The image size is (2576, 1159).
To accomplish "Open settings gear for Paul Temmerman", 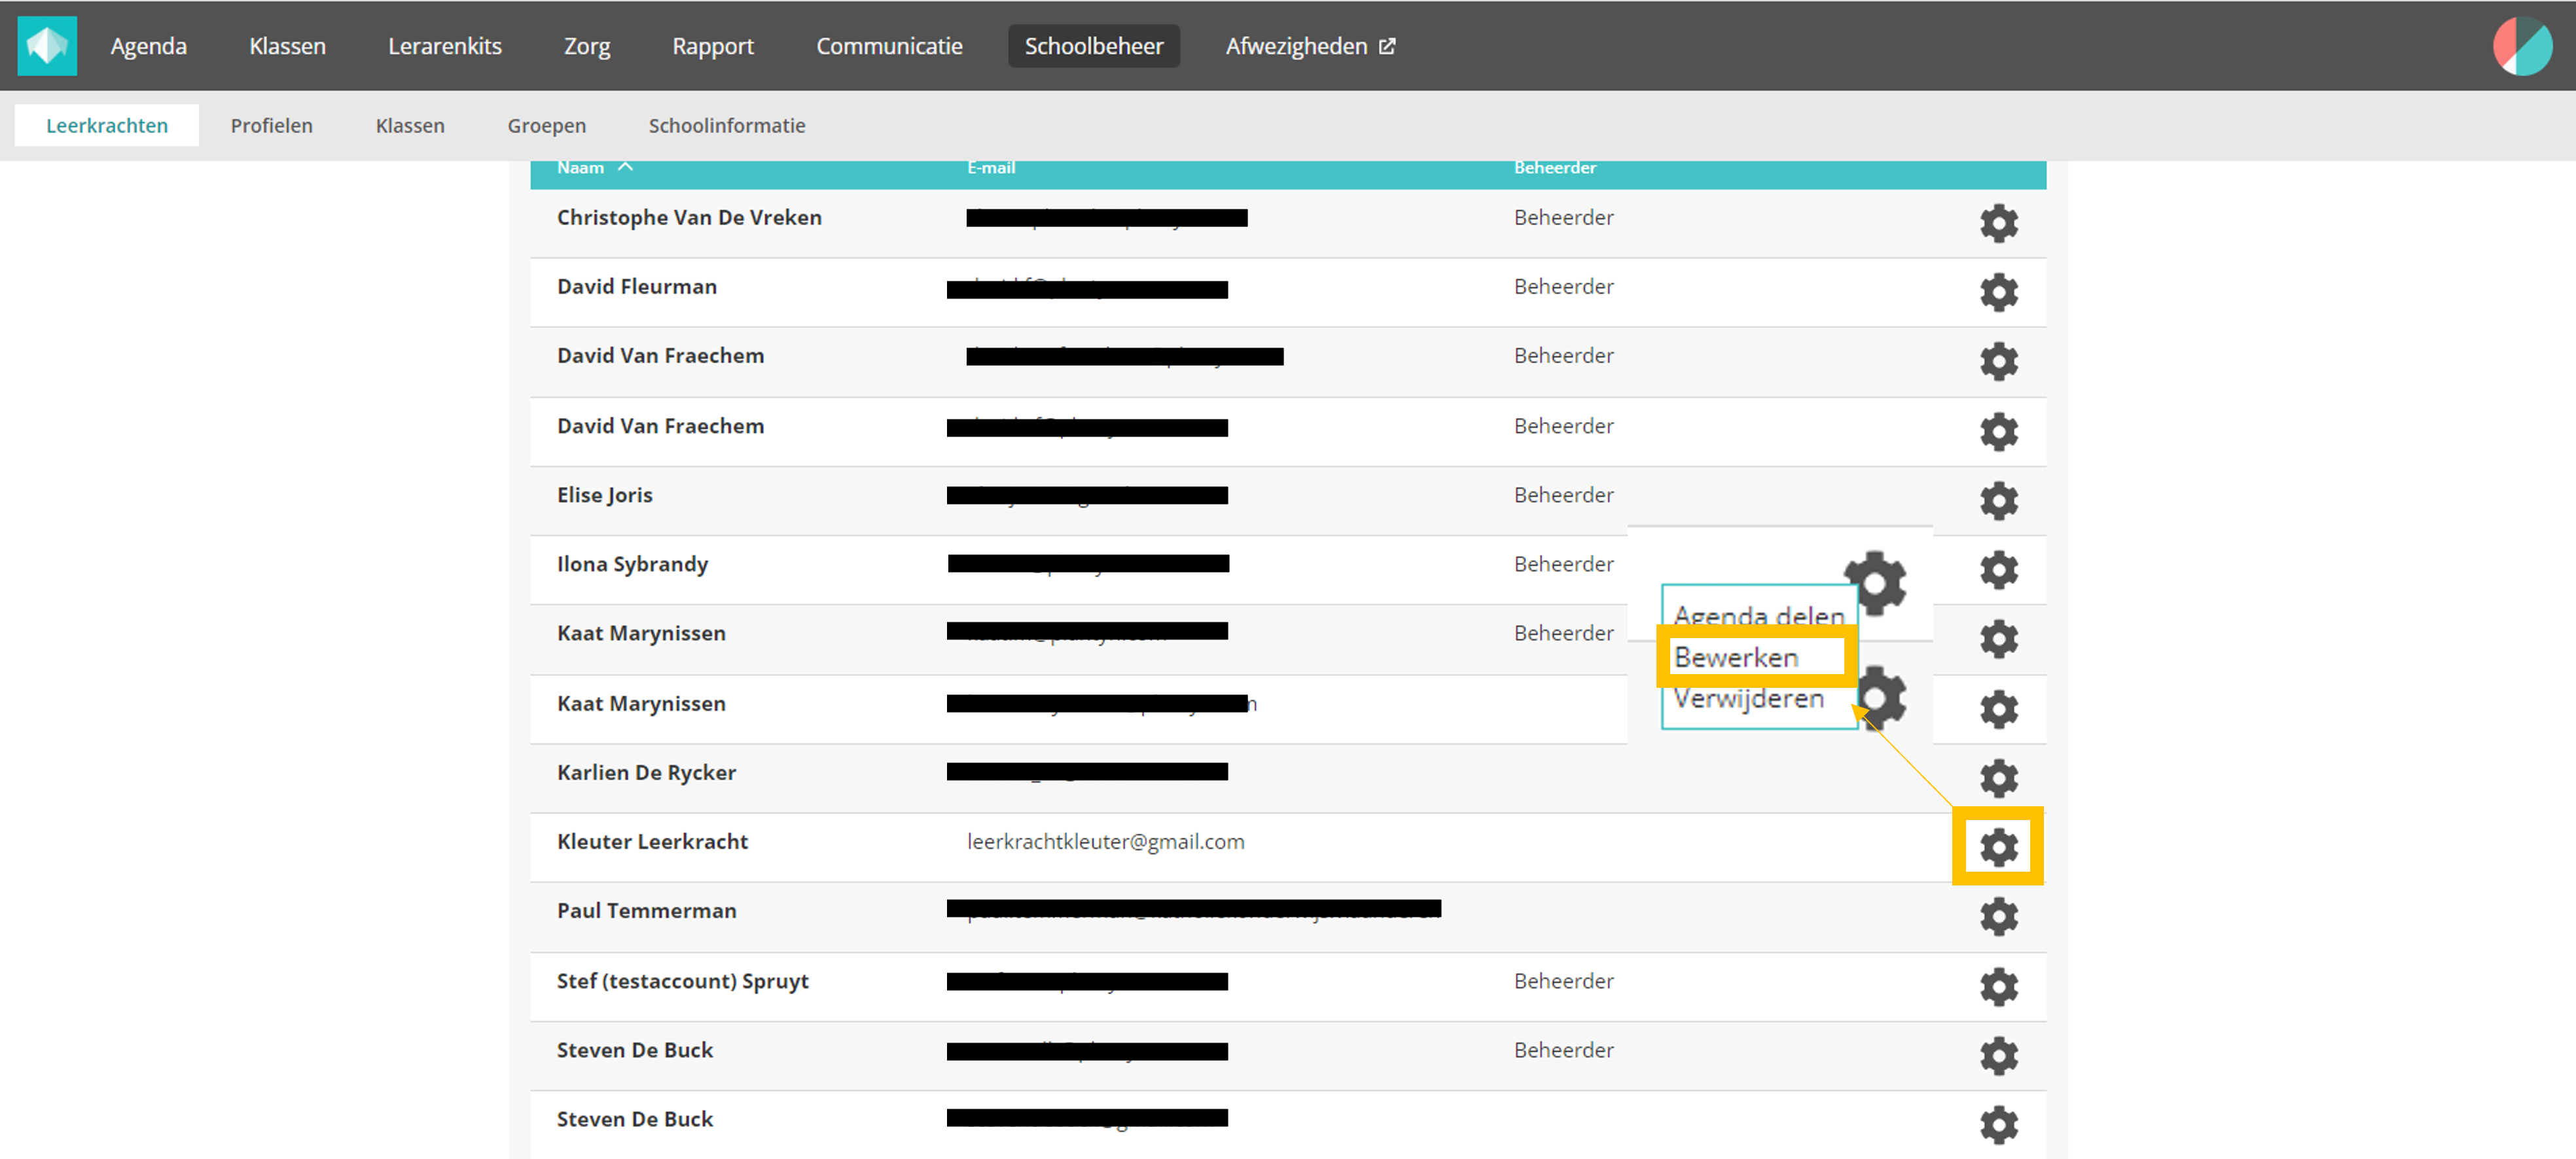I will click(1998, 916).
